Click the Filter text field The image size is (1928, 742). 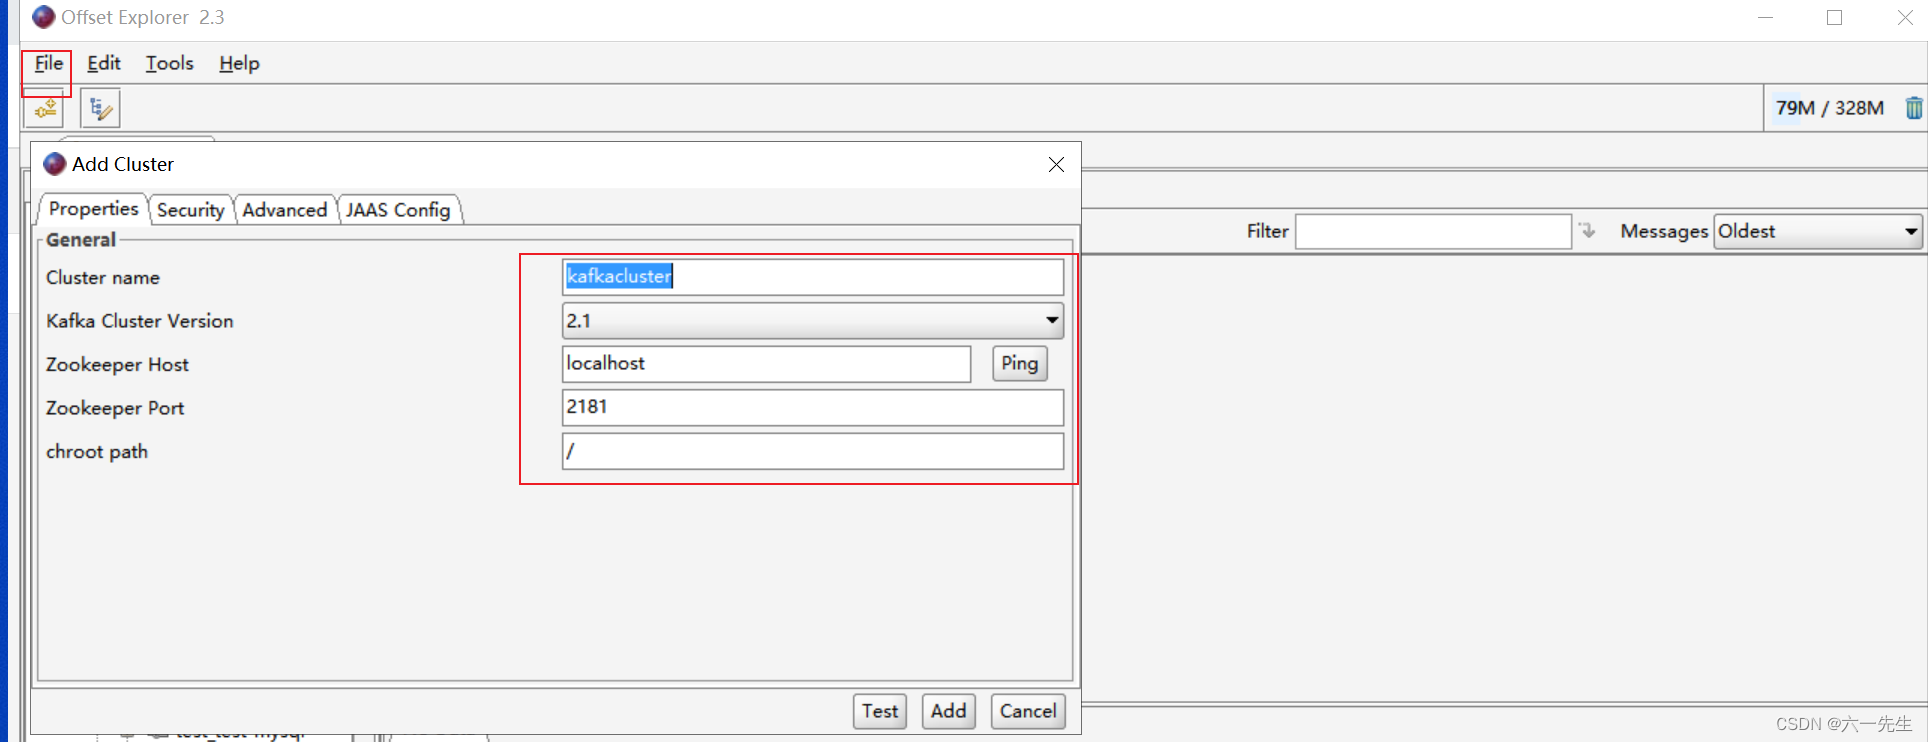click(1433, 231)
